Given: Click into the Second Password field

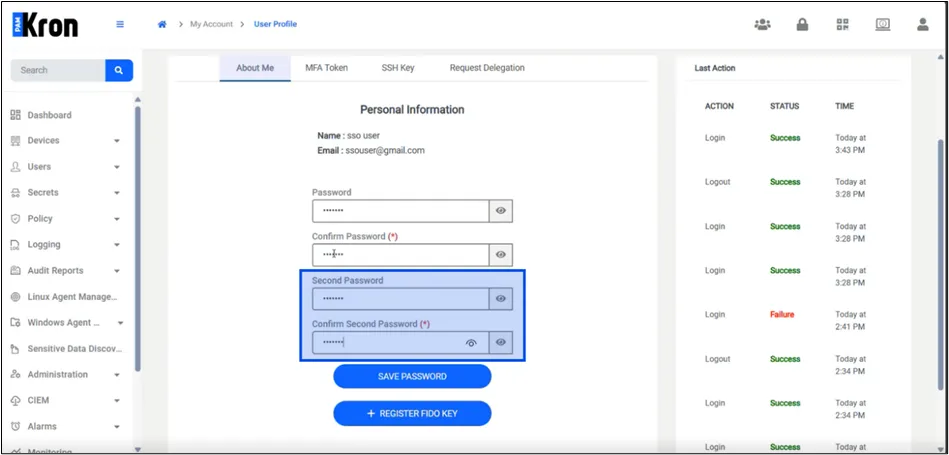Looking at the screenshot, I should coord(401,299).
